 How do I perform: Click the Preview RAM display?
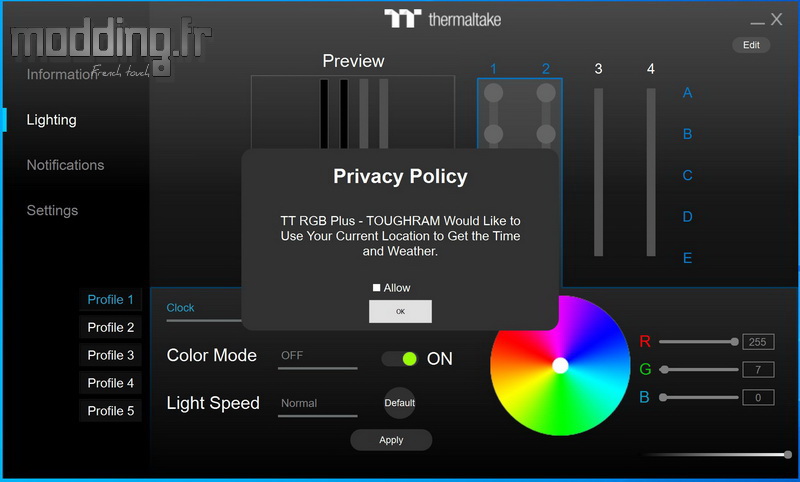tap(353, 112)
